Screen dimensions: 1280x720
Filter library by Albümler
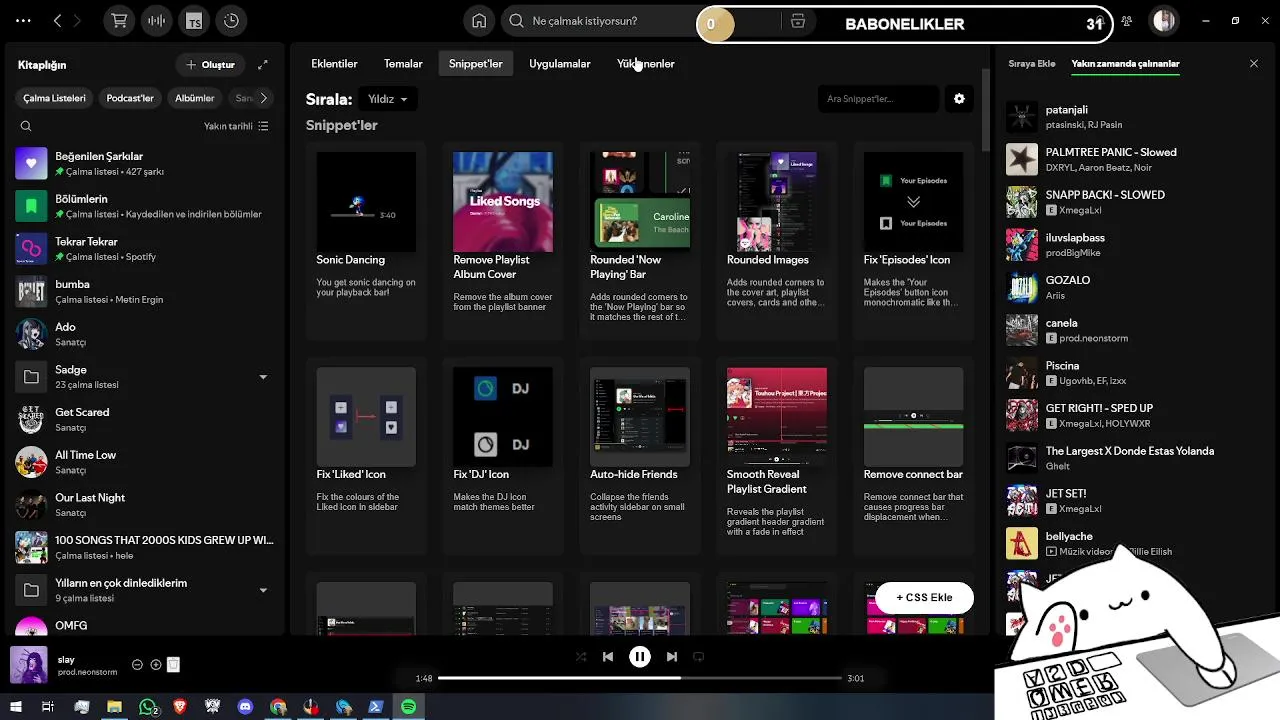[x=195, y=98]
